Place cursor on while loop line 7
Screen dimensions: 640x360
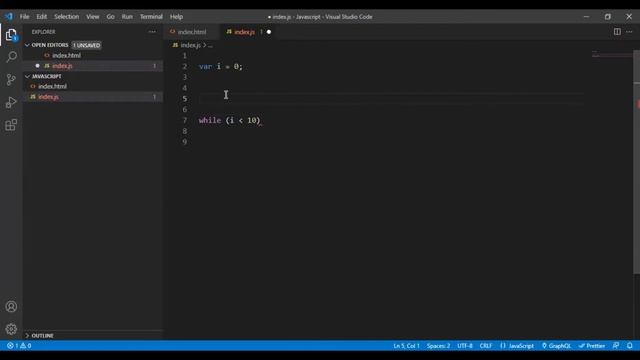[229, 120]
